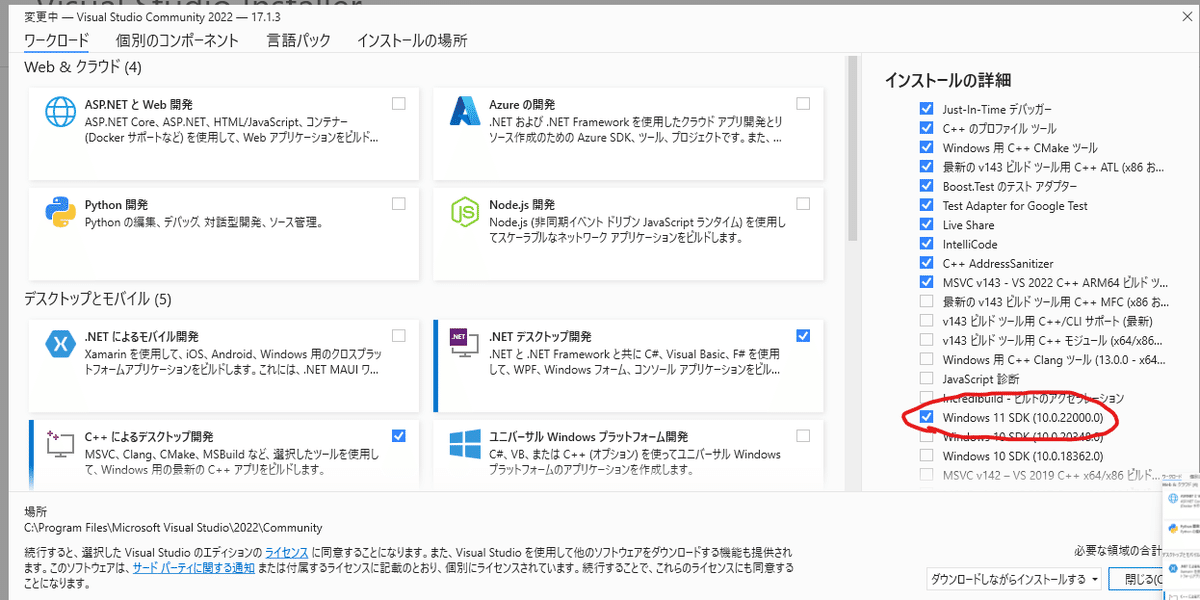Click the Web & クラウド (4) heading
The width and height of the screenshot is (1200, 600).
point(83,67)
